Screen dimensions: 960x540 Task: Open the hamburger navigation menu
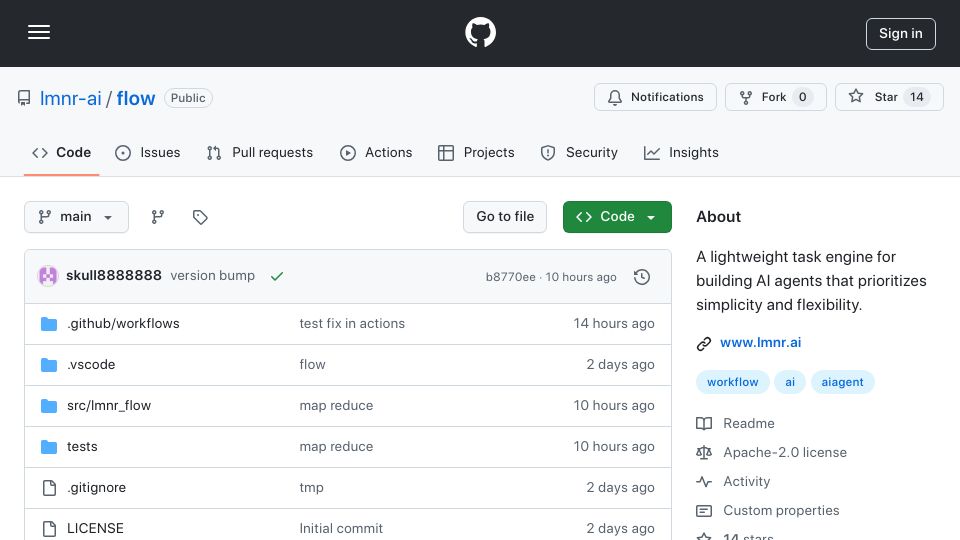pyautogui.click(x=39, y=32)
